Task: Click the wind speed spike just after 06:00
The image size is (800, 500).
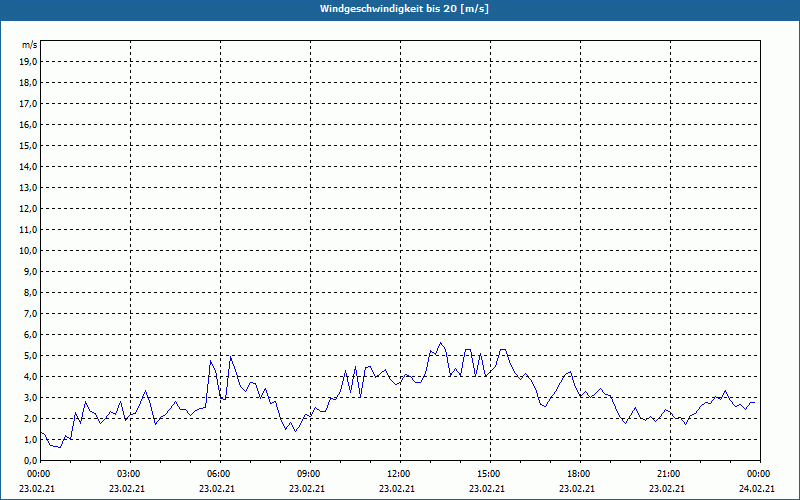Action: tap(231, 357)
